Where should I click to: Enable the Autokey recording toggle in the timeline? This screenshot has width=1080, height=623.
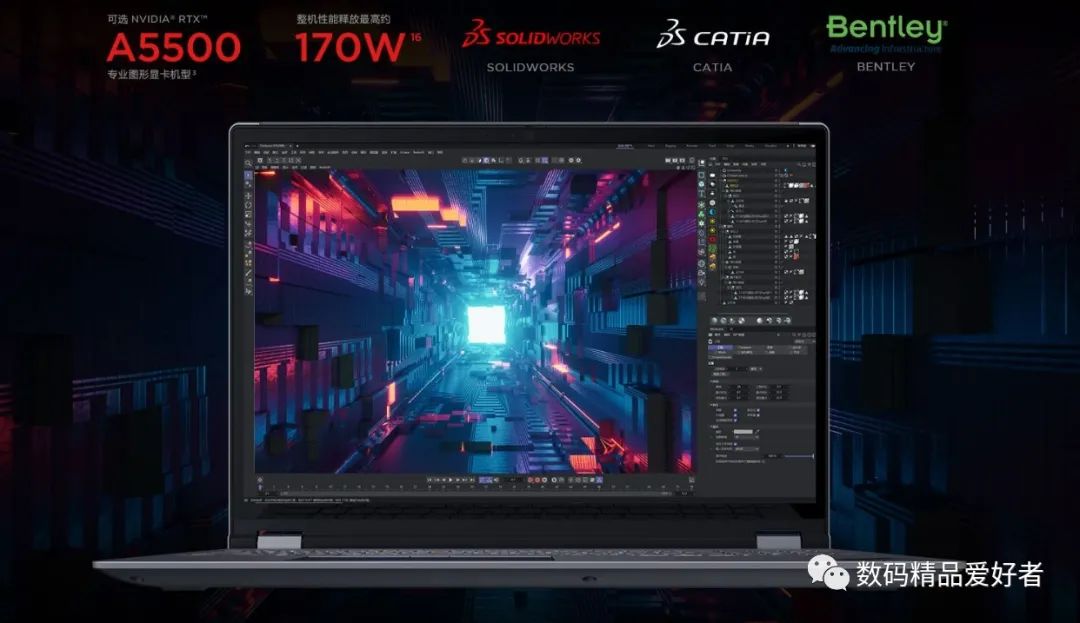(538, 480)
